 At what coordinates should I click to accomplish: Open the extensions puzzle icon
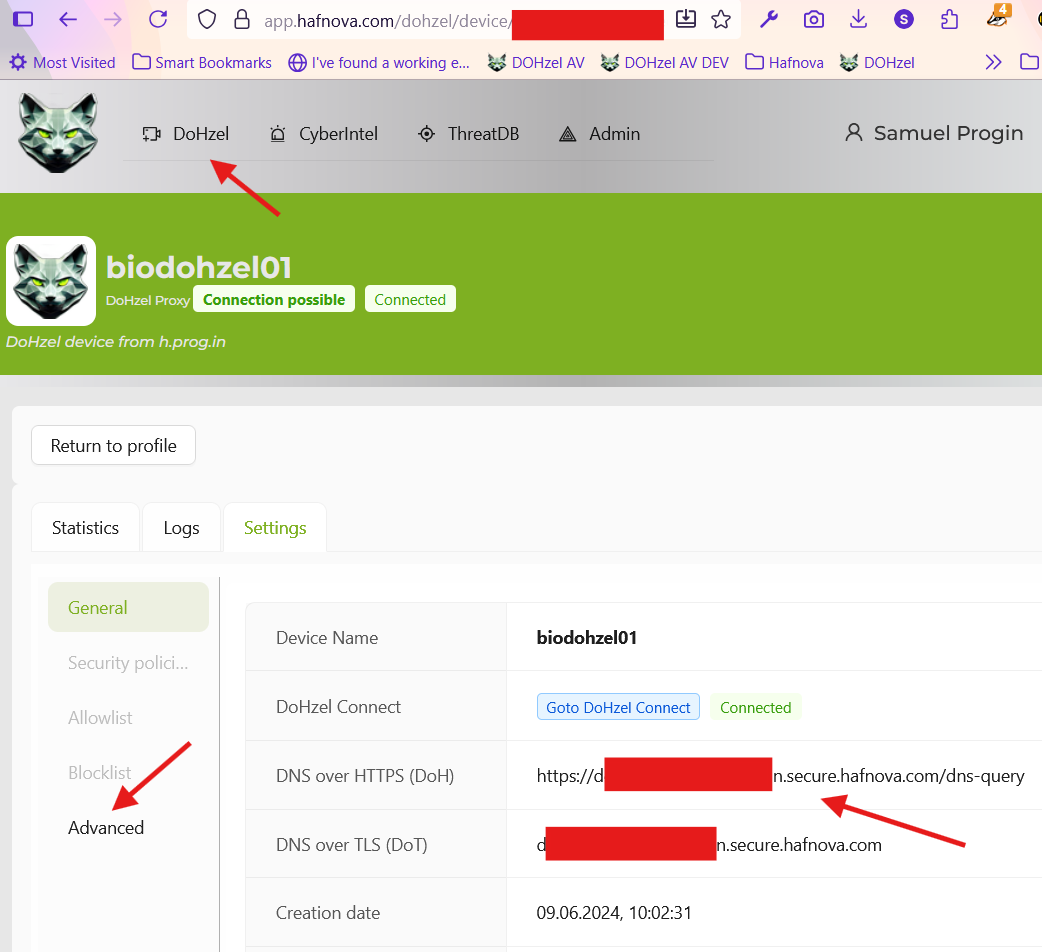pyautogui.click(x=950, y=19)
